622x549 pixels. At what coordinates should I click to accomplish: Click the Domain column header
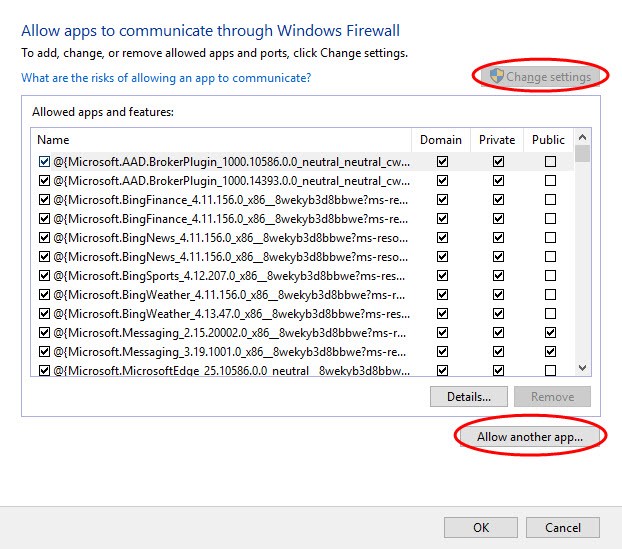tap(441, 140)
